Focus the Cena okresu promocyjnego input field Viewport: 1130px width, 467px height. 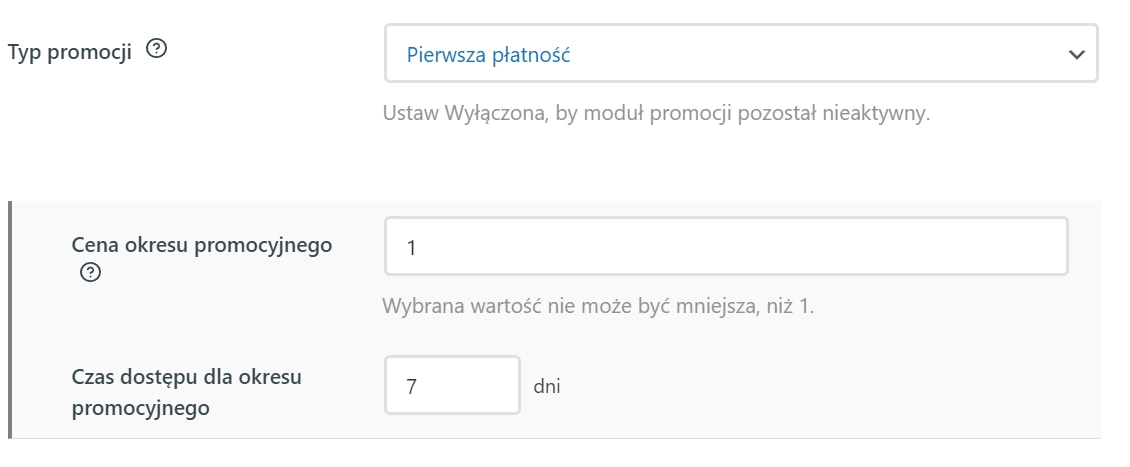pyautogui.click(x=726, y=246)
